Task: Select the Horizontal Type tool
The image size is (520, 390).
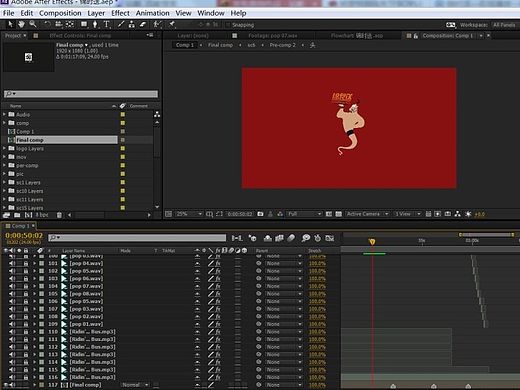Action: pyautogui.click(x=106, y=24)
